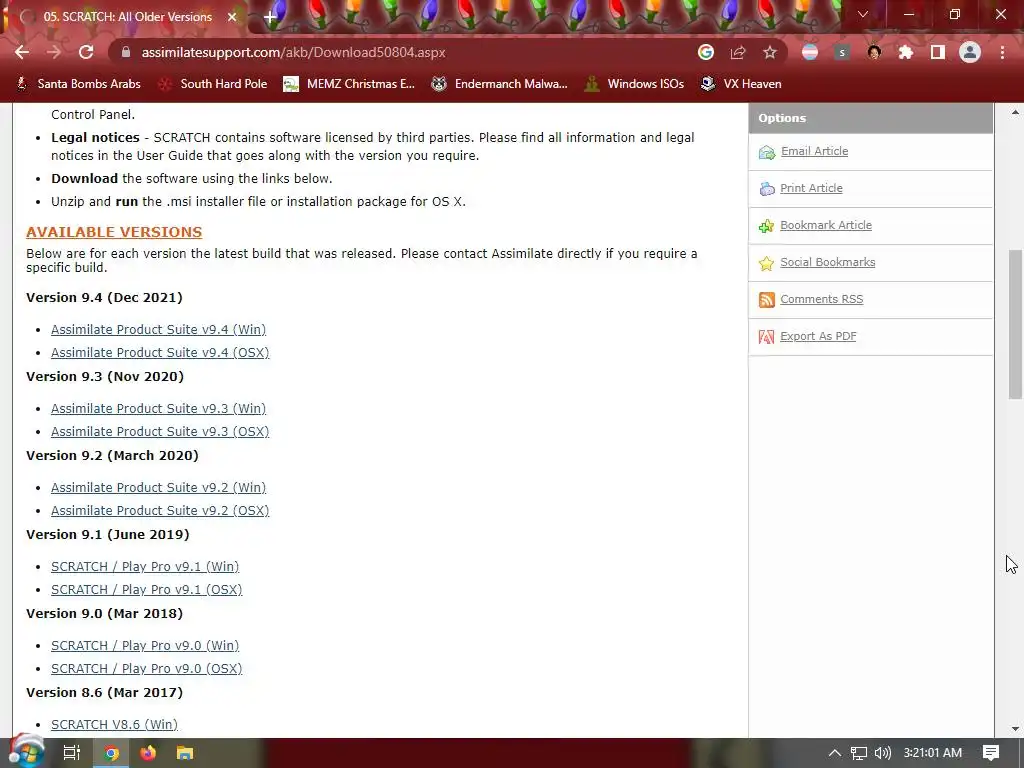Image resolution: width=1024 pixels, height=768 pixels.
Task: Click the face avatar extension icon
Action: coord(874,52)
